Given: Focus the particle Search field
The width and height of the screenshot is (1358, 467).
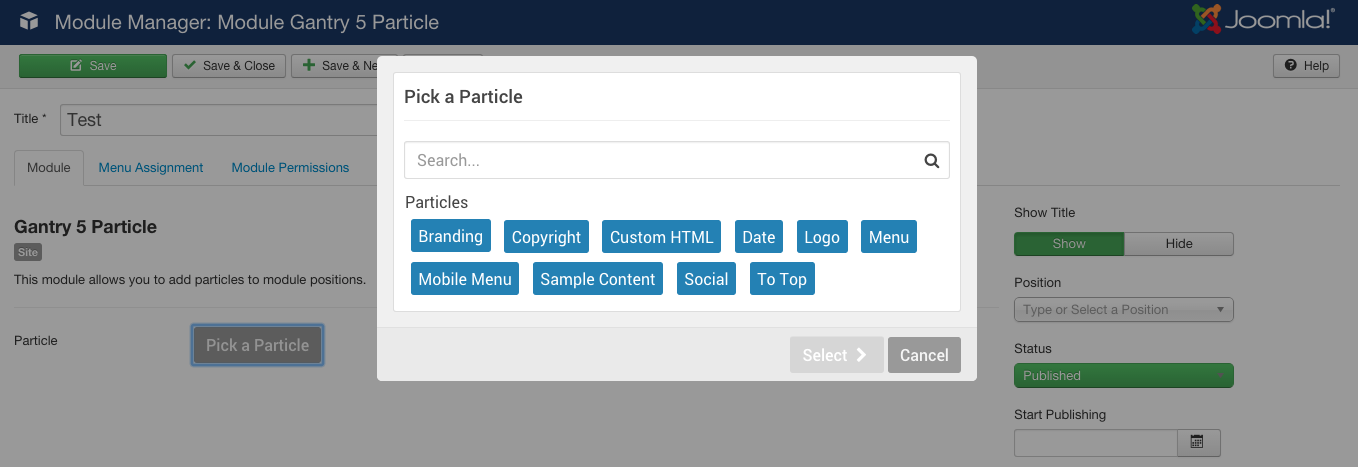Looking at the screenshot, I should 677,160.
